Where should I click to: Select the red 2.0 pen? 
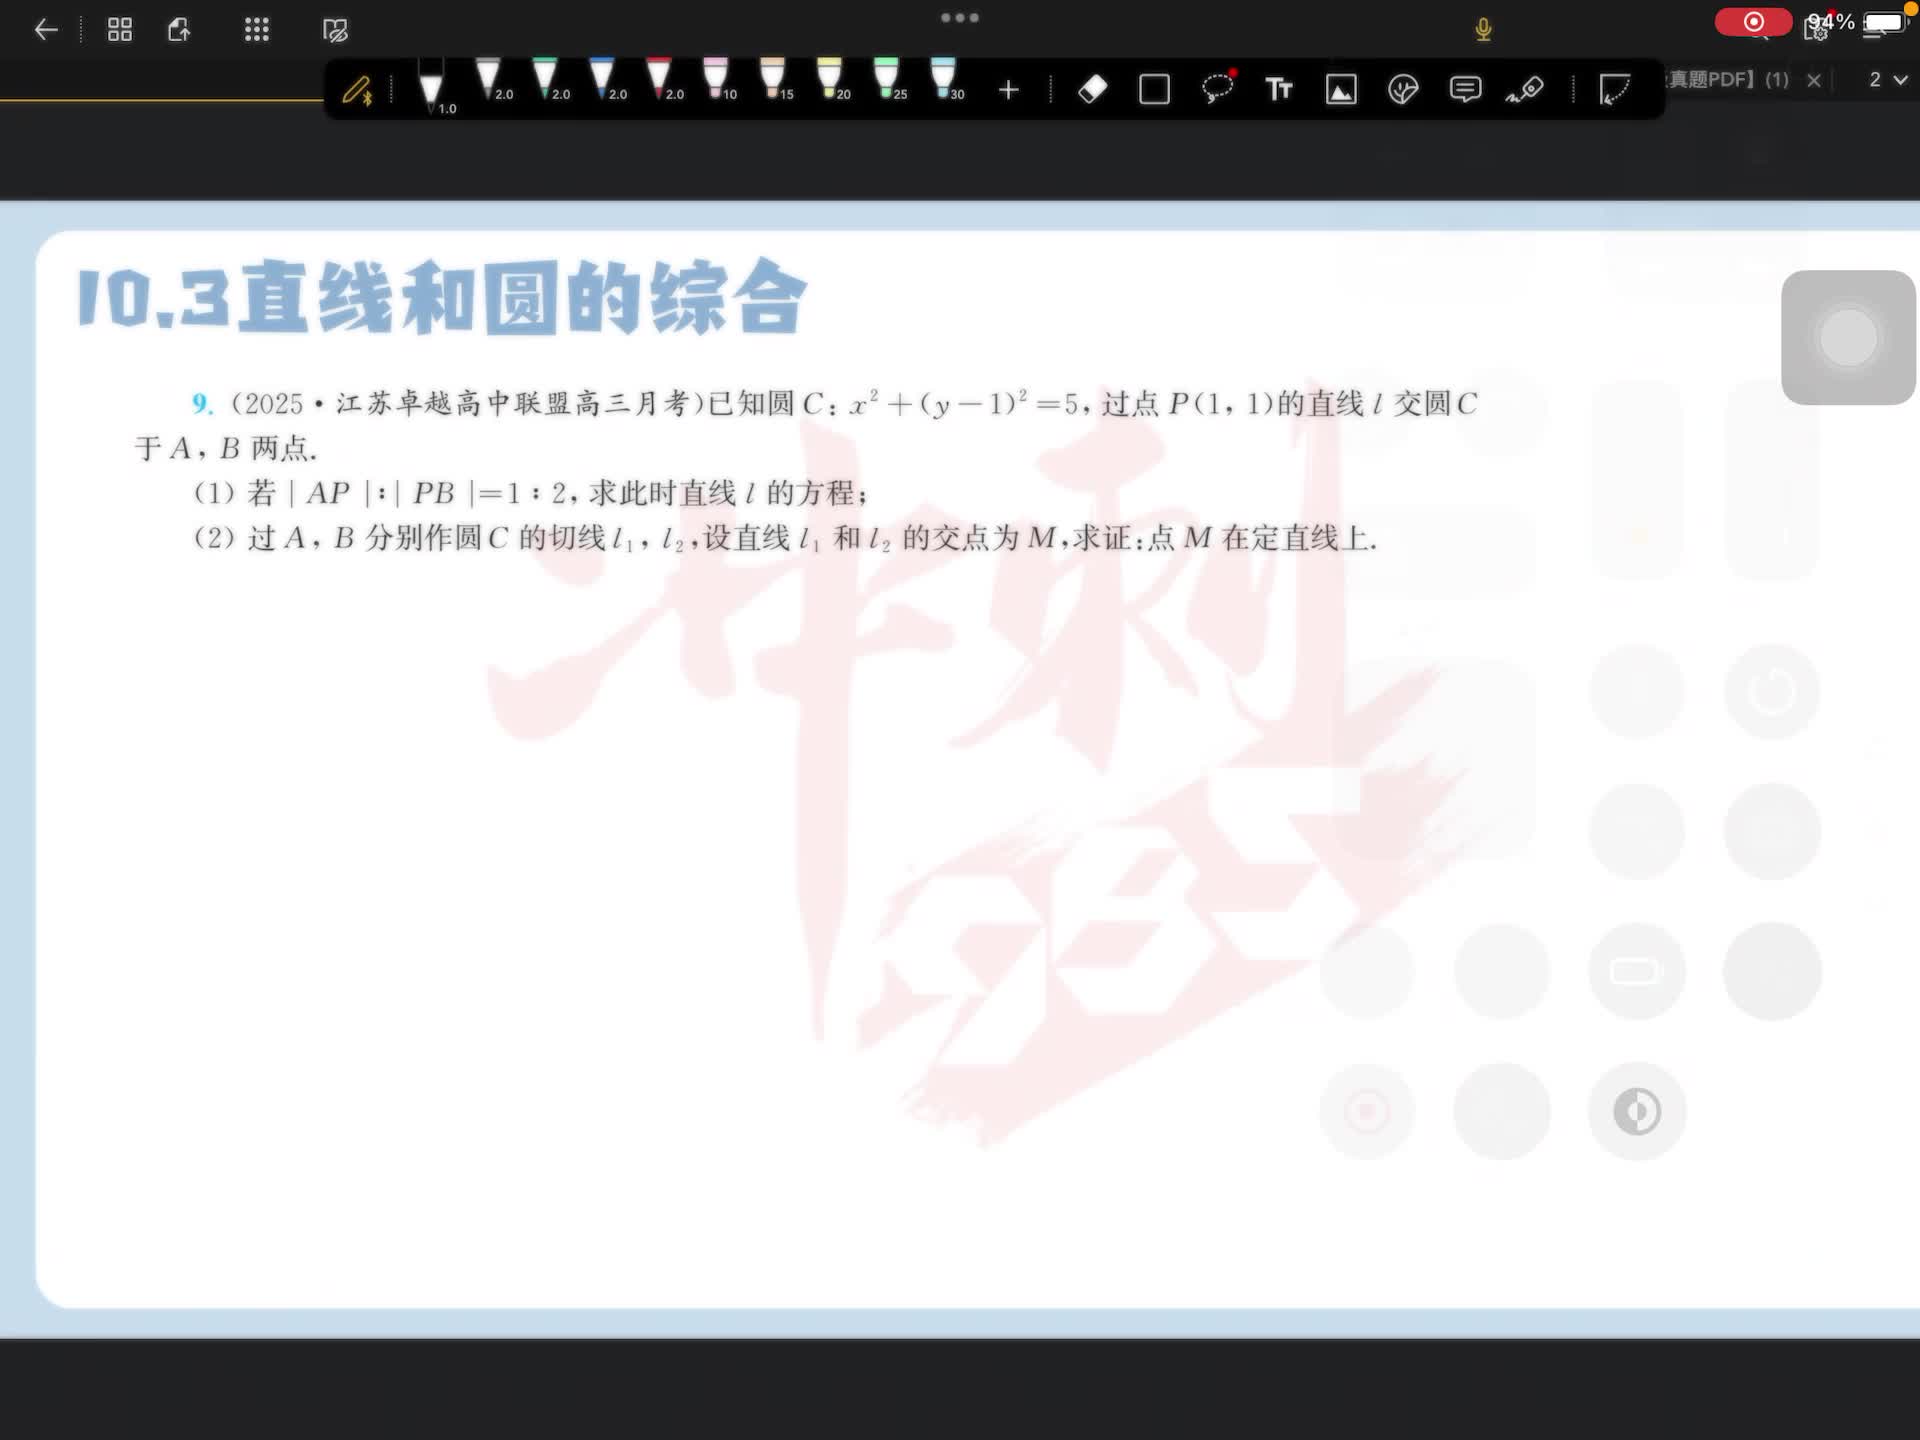(660, 80)
